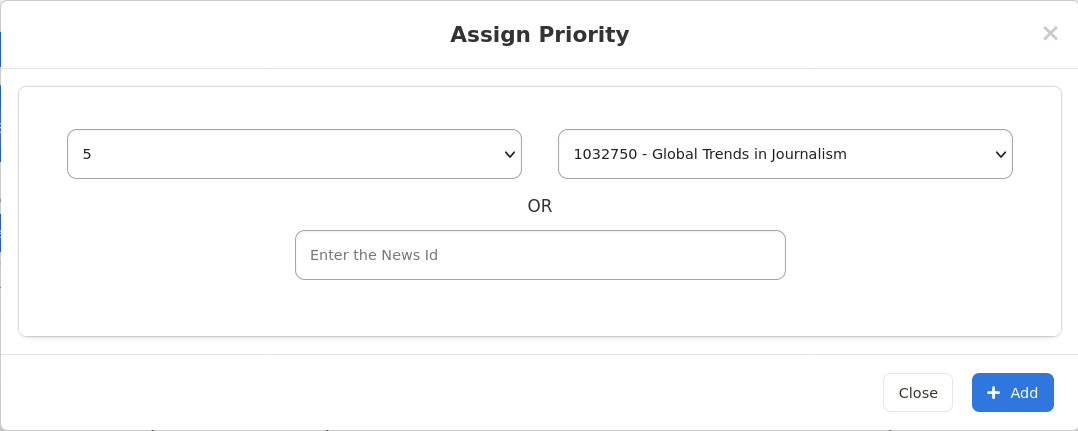Open the Global Trends in Journalism dropdown
This screenshot has height=431, width=1078.
(785, 154)
